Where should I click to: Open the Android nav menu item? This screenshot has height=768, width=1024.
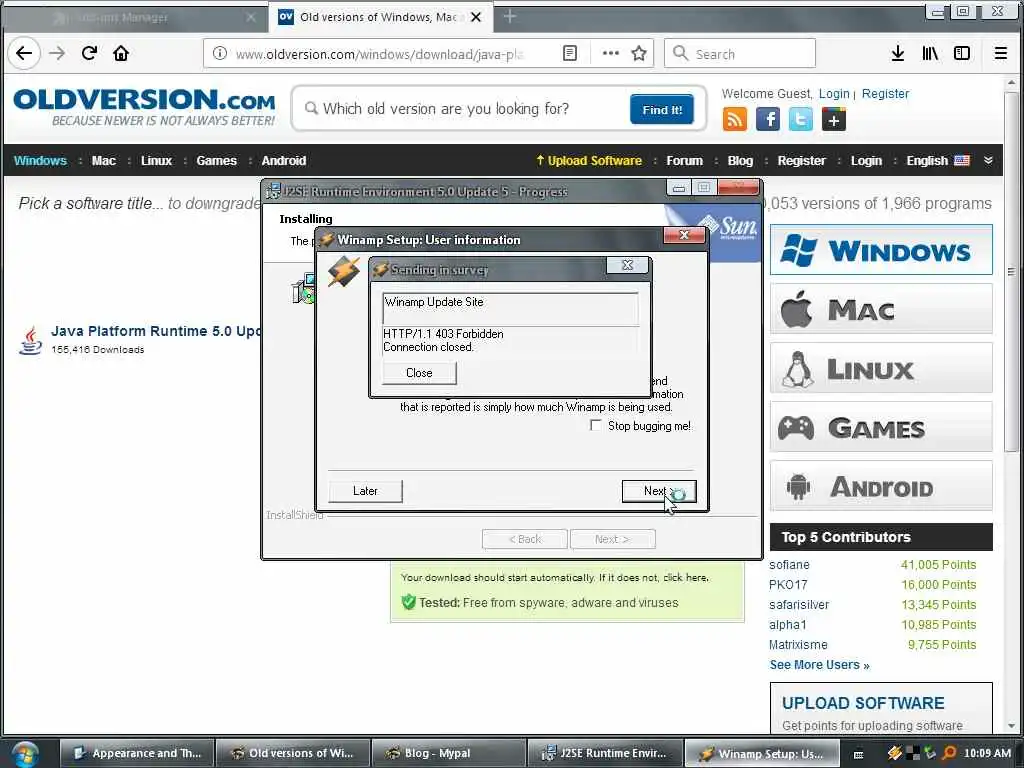283,161
